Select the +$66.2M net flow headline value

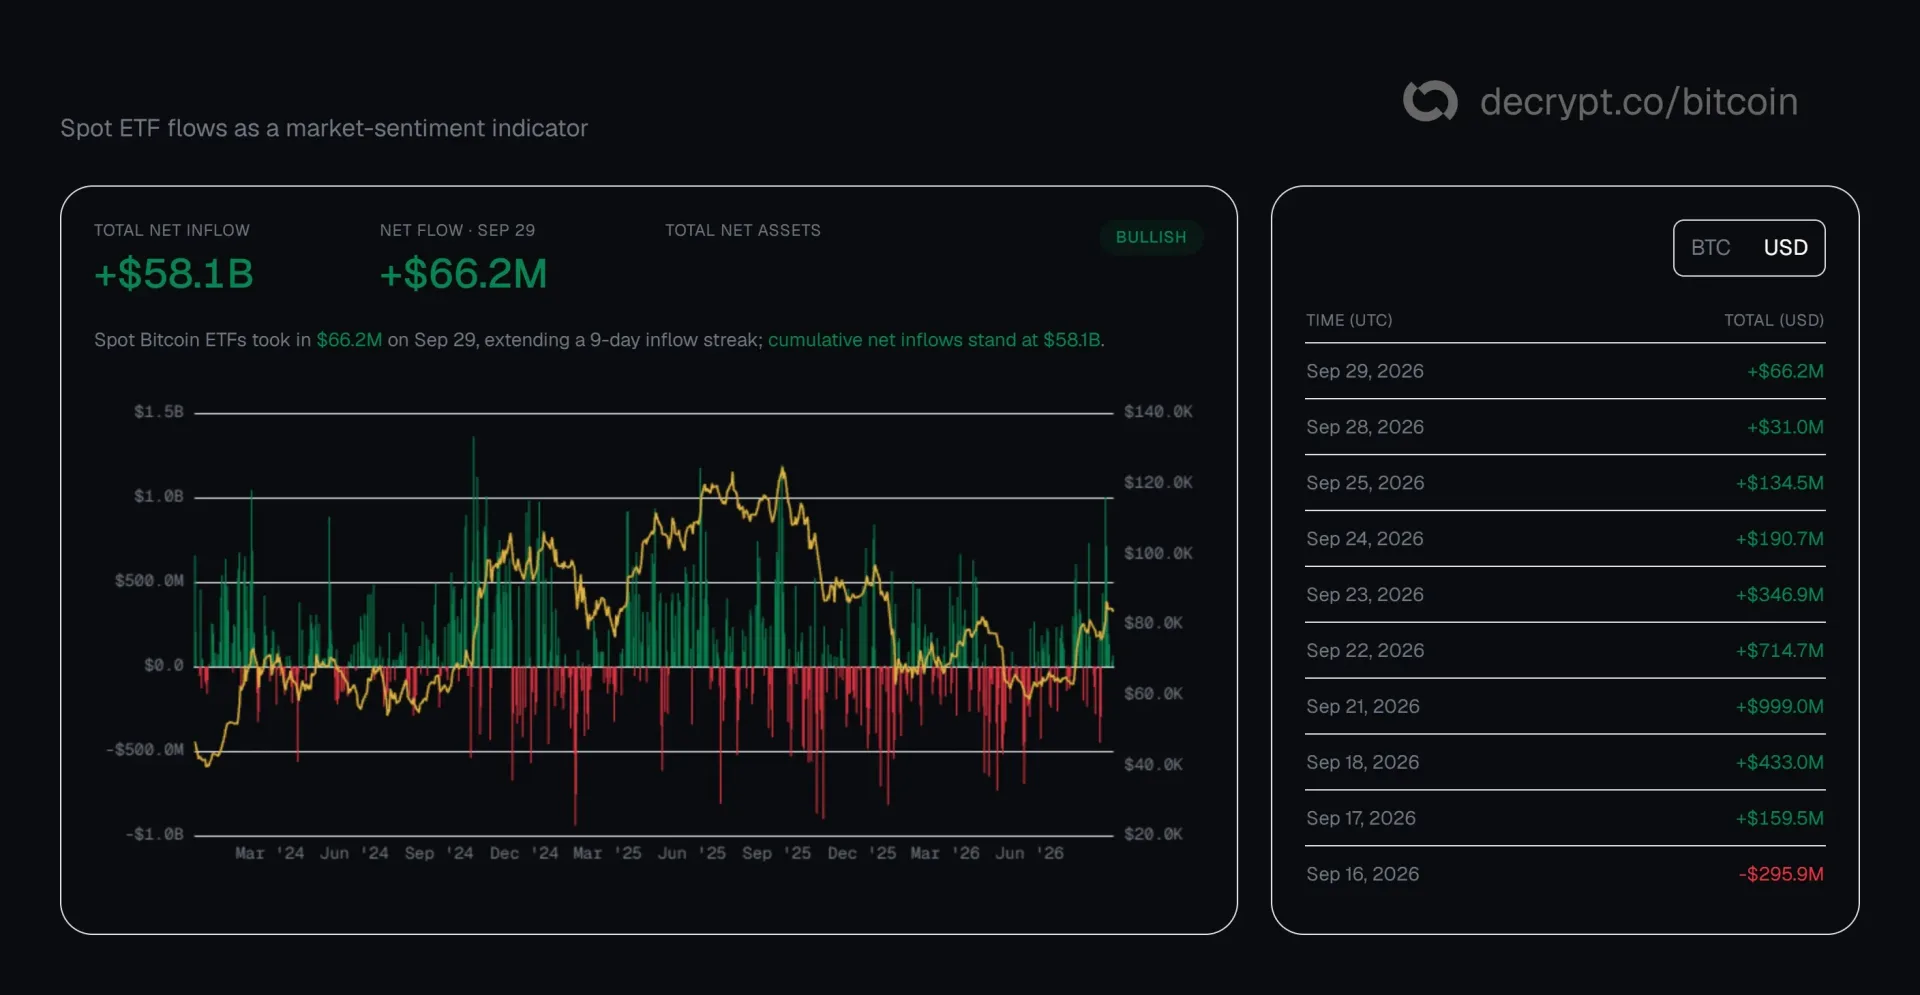tap(464, 274)
